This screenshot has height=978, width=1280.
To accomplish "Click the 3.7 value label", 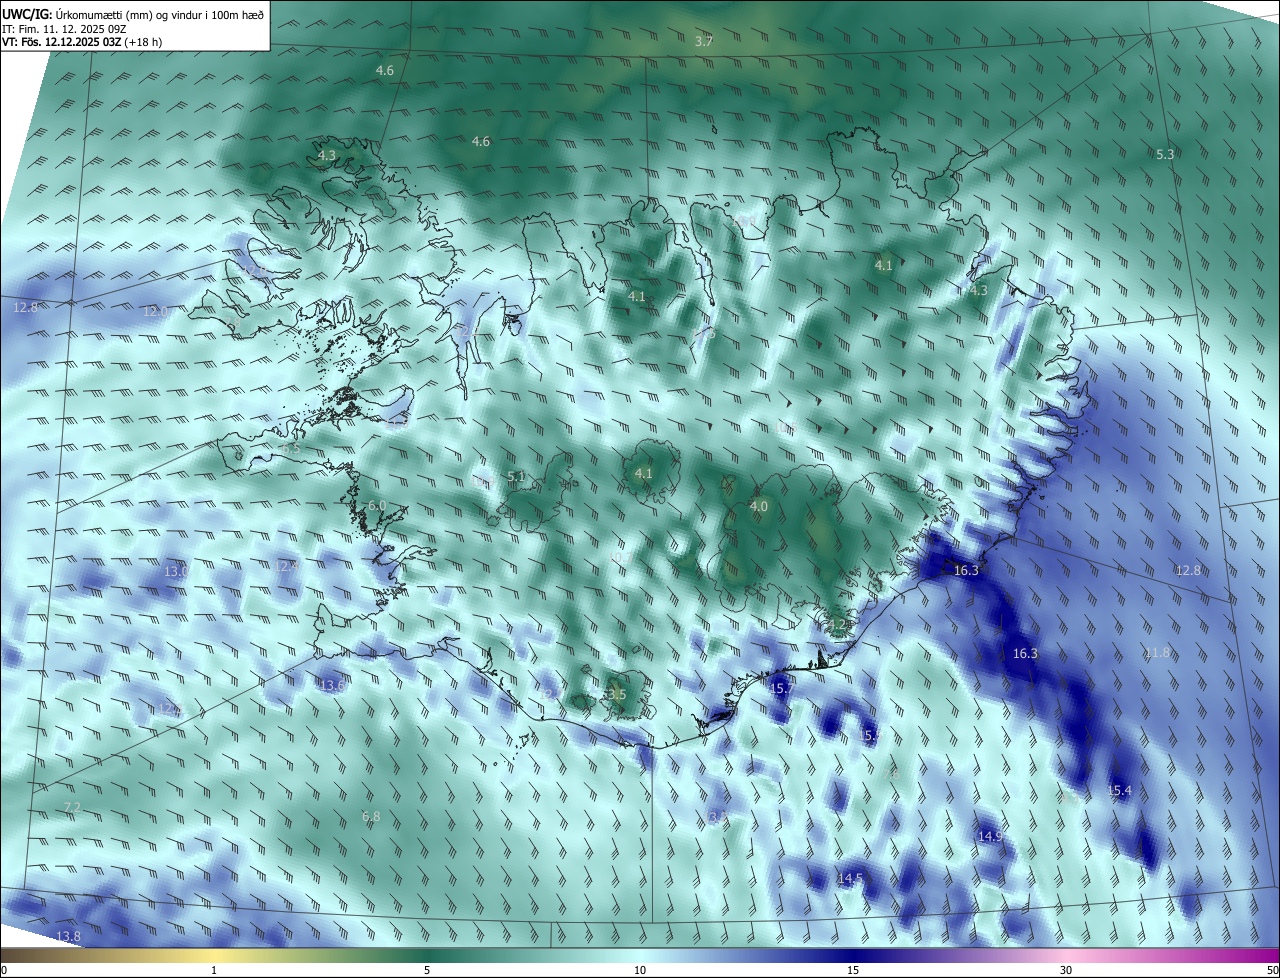I will point(704,41).
